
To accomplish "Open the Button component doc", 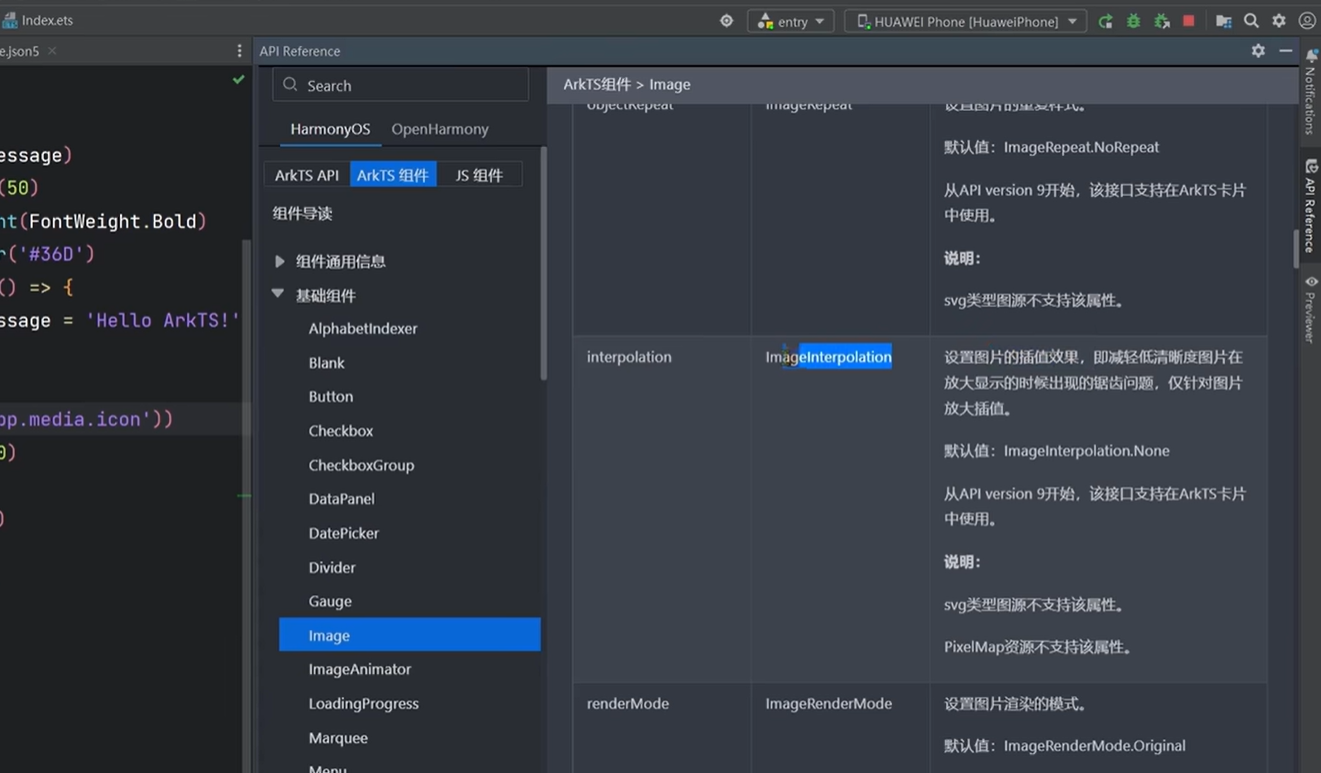I will coord(331,397).
